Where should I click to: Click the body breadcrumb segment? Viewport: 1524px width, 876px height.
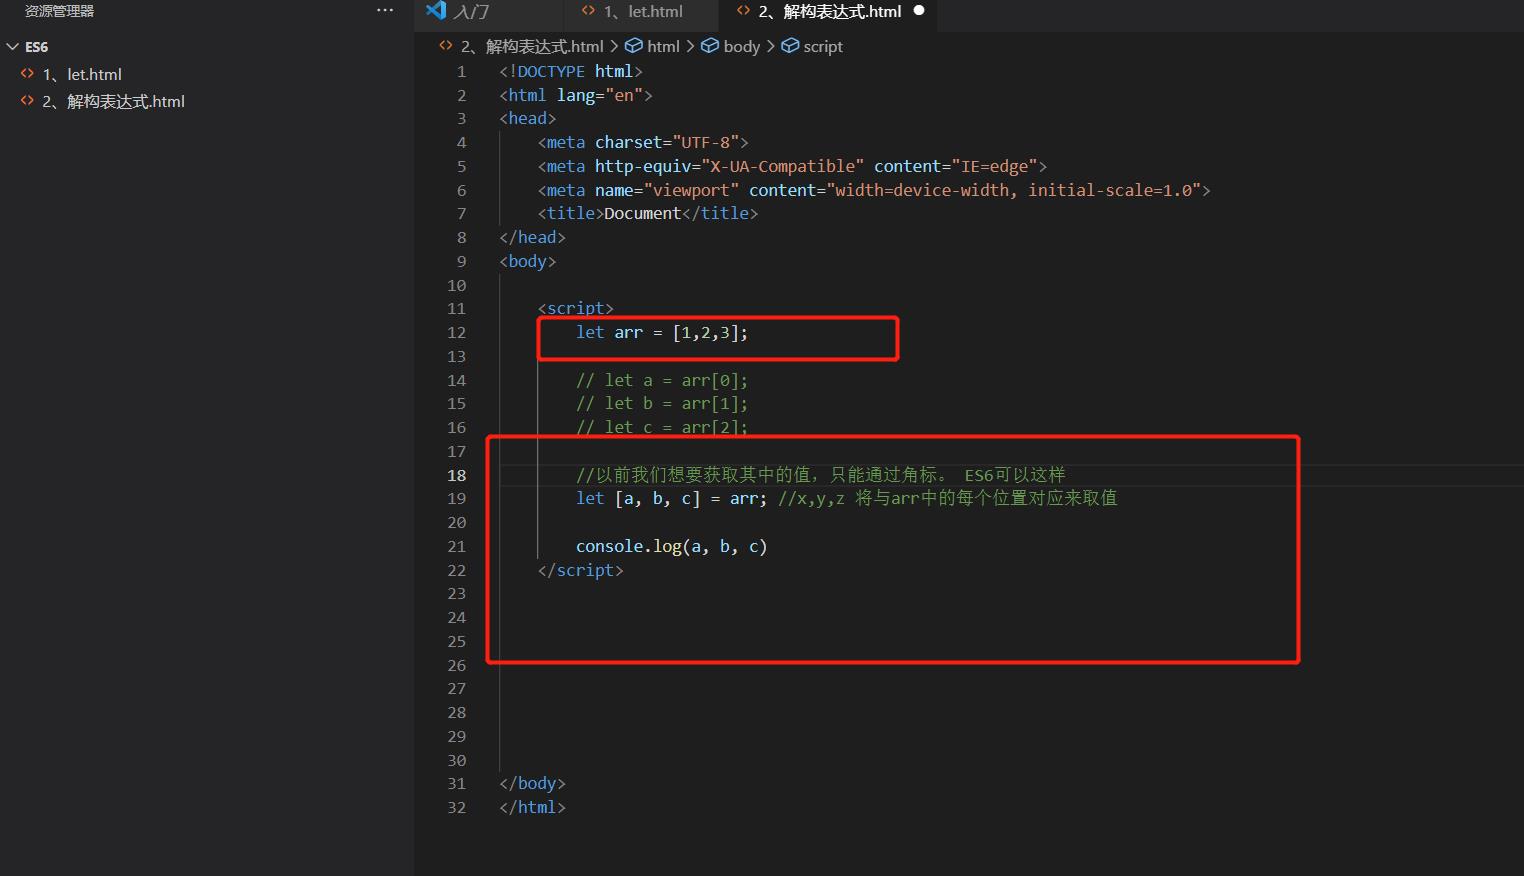click(x=742, y=46)
